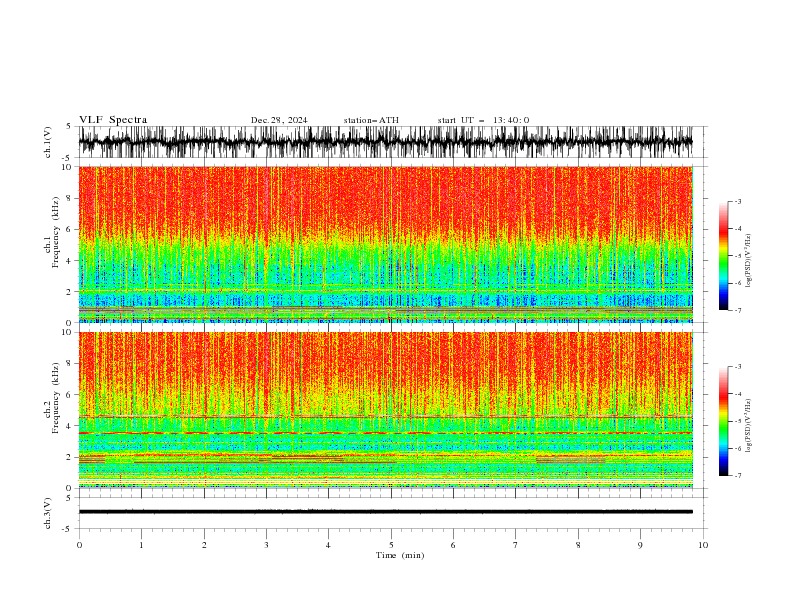The image size is (792, 612).
Task: Click time axis tick label "6"
Action: 453,545
